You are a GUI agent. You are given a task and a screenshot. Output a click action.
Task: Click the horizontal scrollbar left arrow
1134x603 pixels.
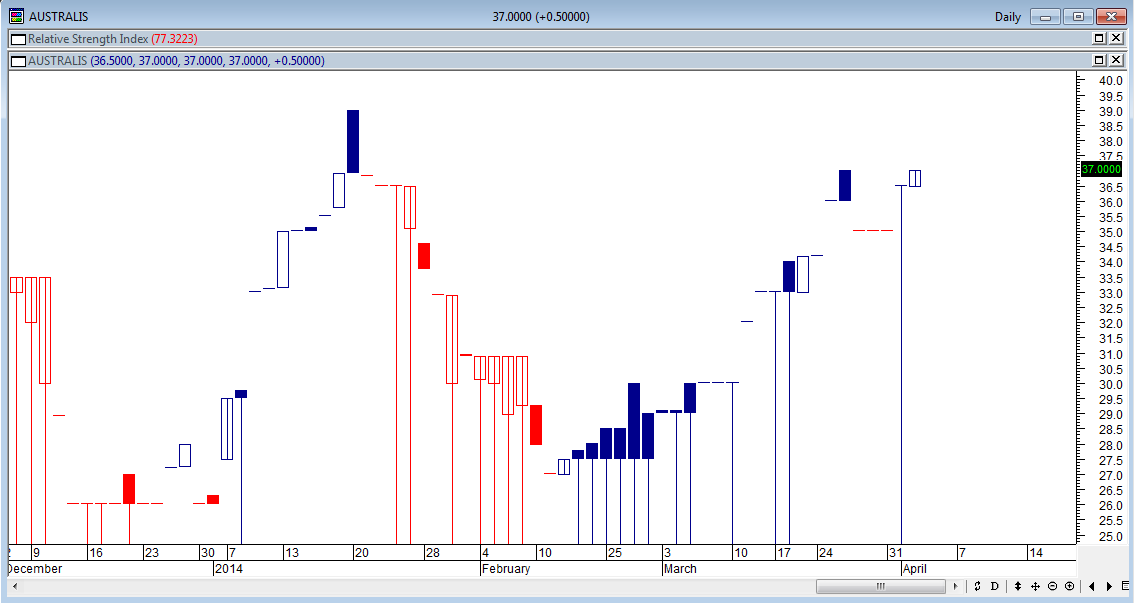pyautogui.click(x=15, y=586)
